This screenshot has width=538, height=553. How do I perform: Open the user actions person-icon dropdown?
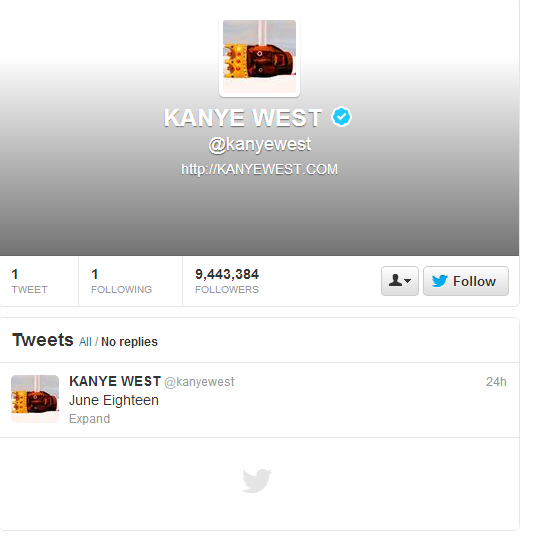400,281
